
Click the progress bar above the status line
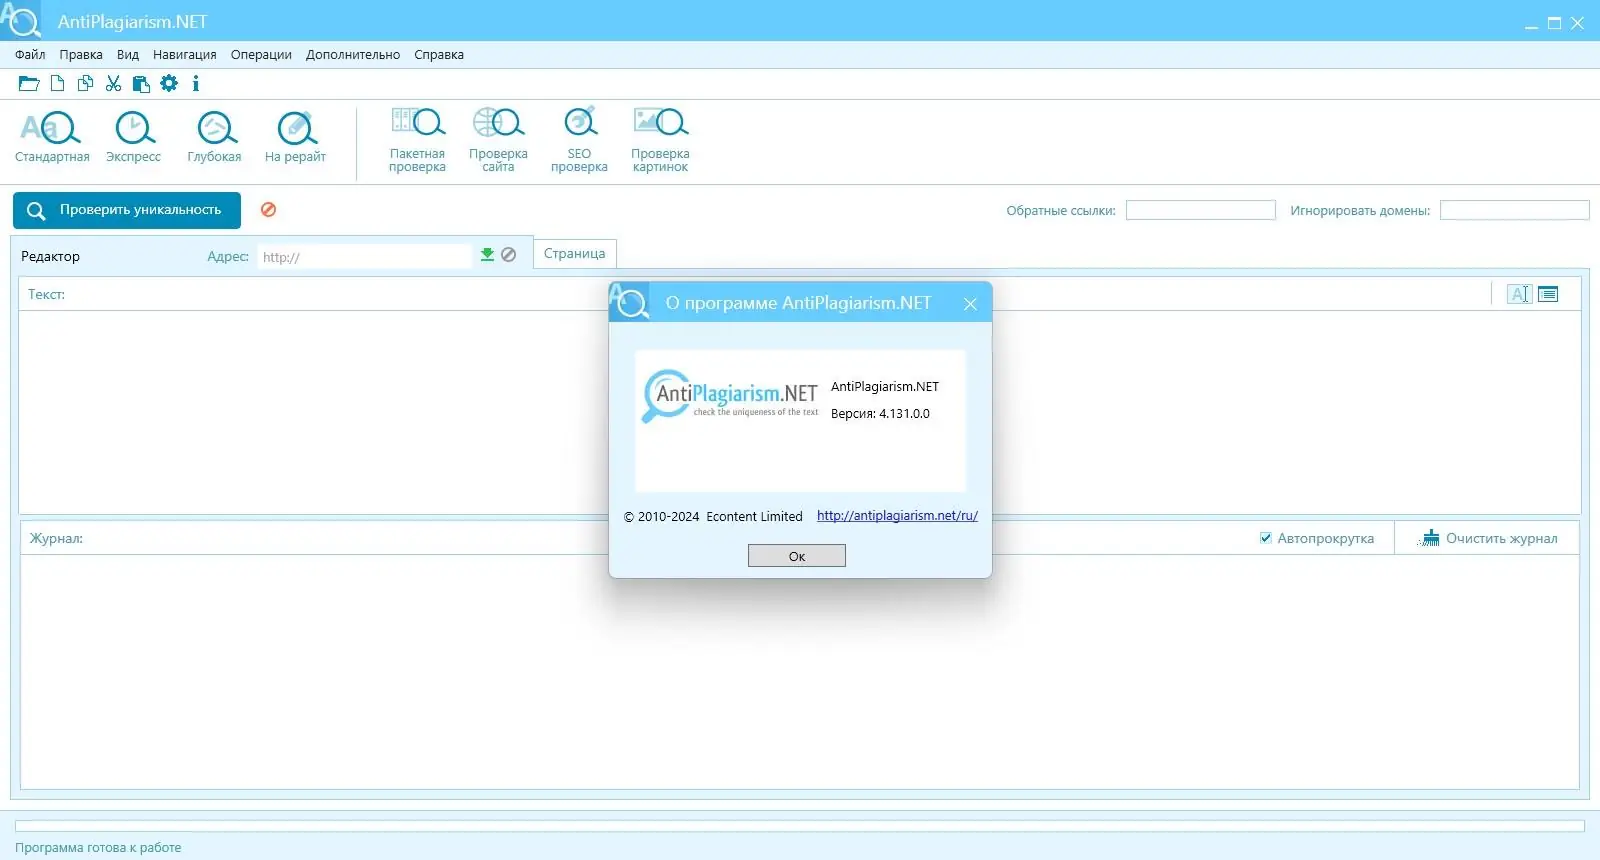coord(800,826)
